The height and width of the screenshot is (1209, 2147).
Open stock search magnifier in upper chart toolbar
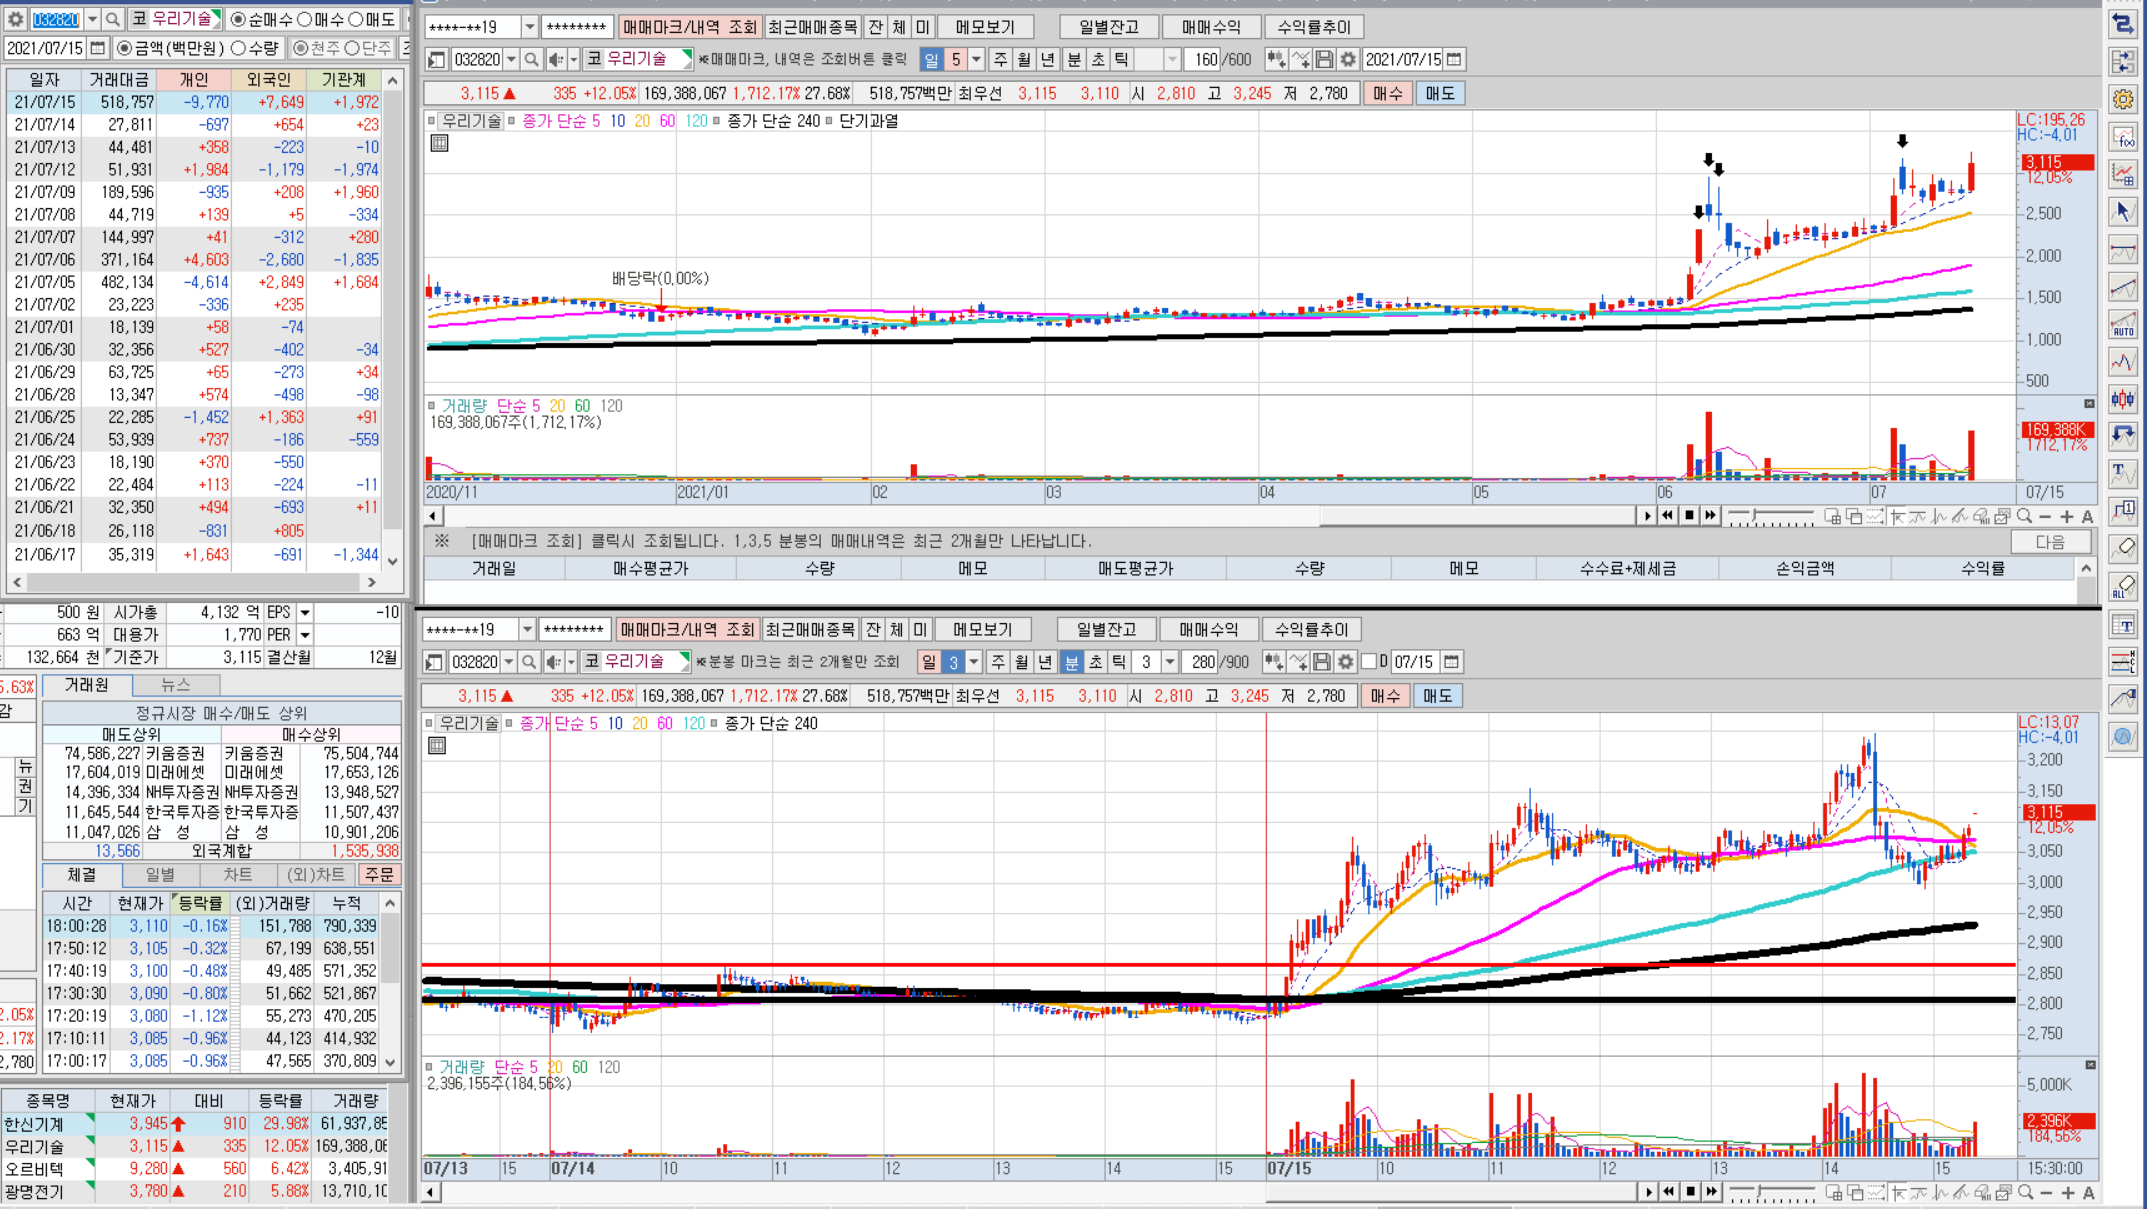point(532,60)
